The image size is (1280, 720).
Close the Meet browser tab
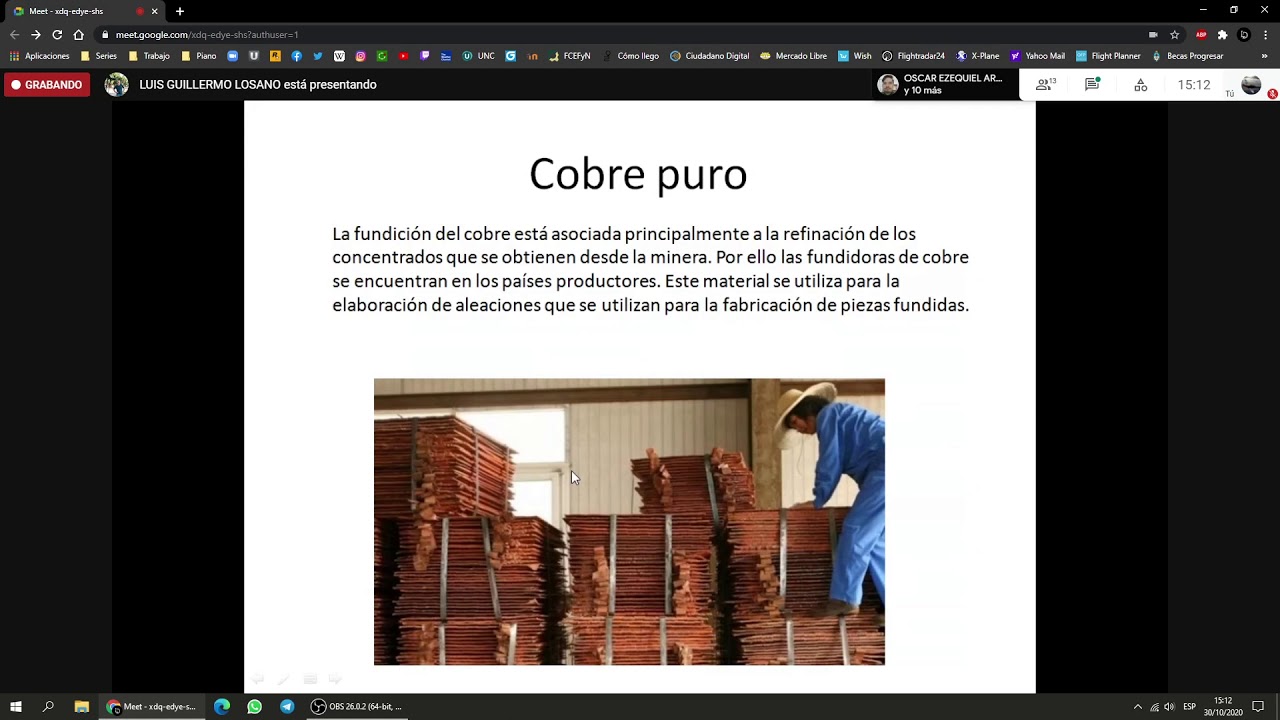tap(154, 11)
